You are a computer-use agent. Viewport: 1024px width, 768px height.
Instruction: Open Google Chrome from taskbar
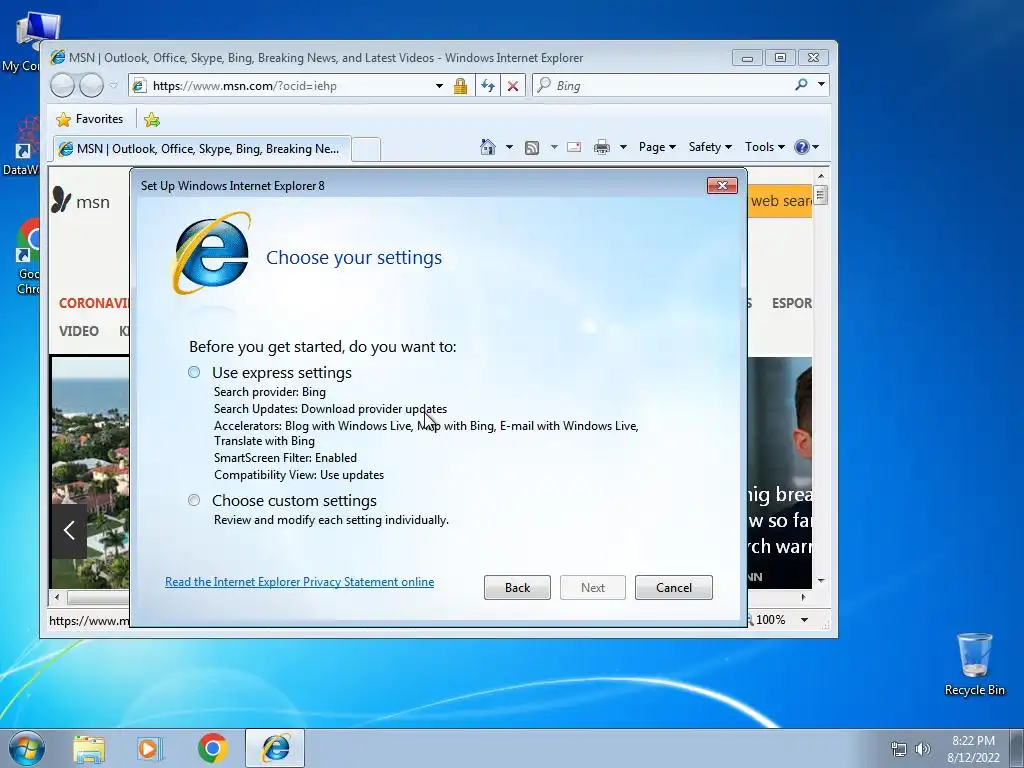(212, 748)
